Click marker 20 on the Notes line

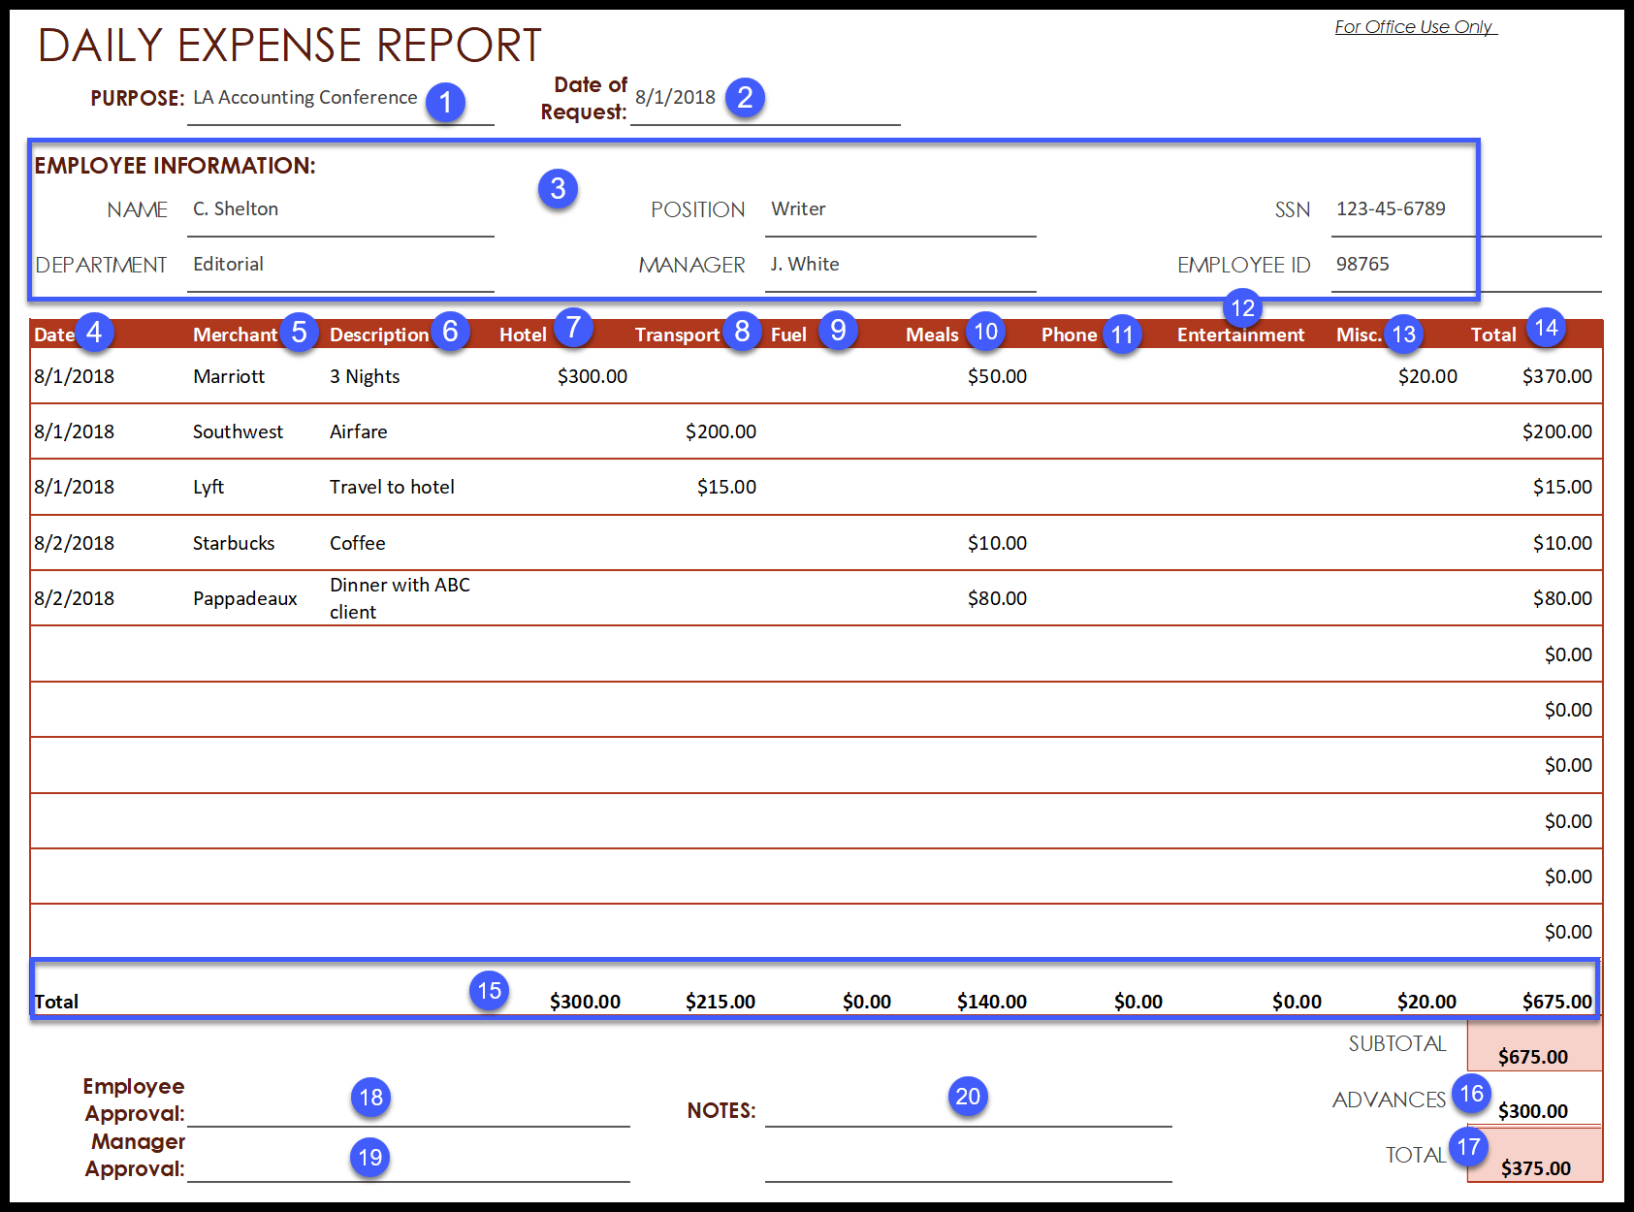(967, 1097)
